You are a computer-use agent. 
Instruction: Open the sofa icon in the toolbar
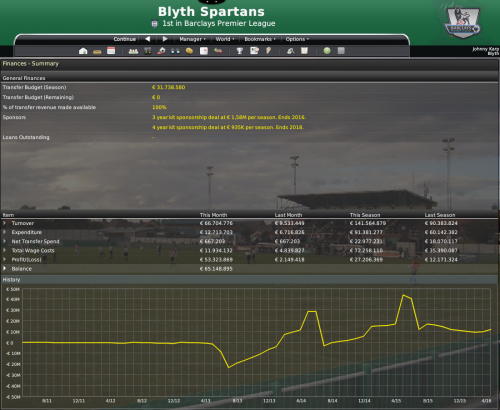[x=97, y=51]
